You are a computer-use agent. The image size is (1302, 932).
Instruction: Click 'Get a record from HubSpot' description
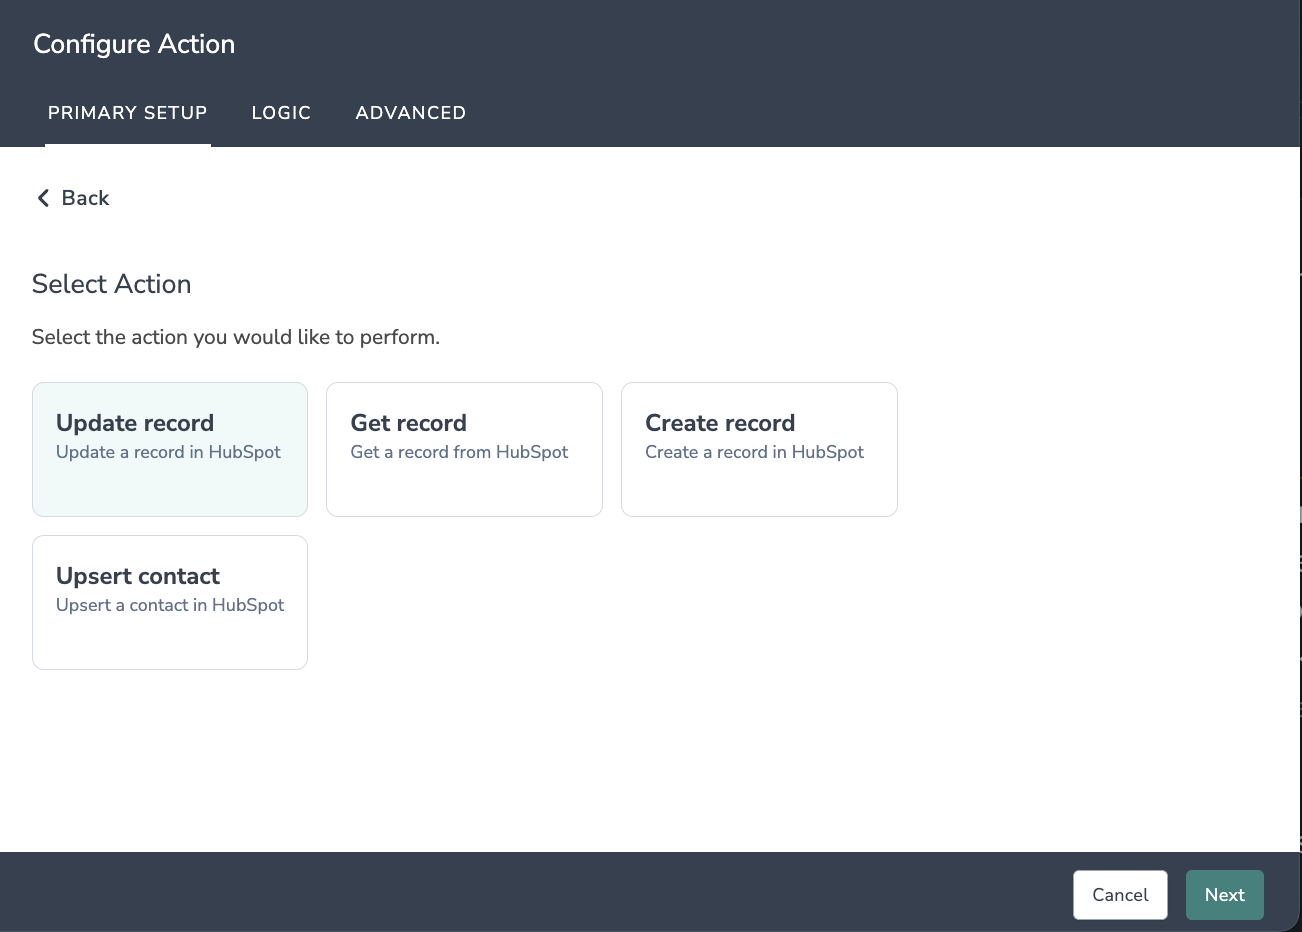click(x=459, y=452)
